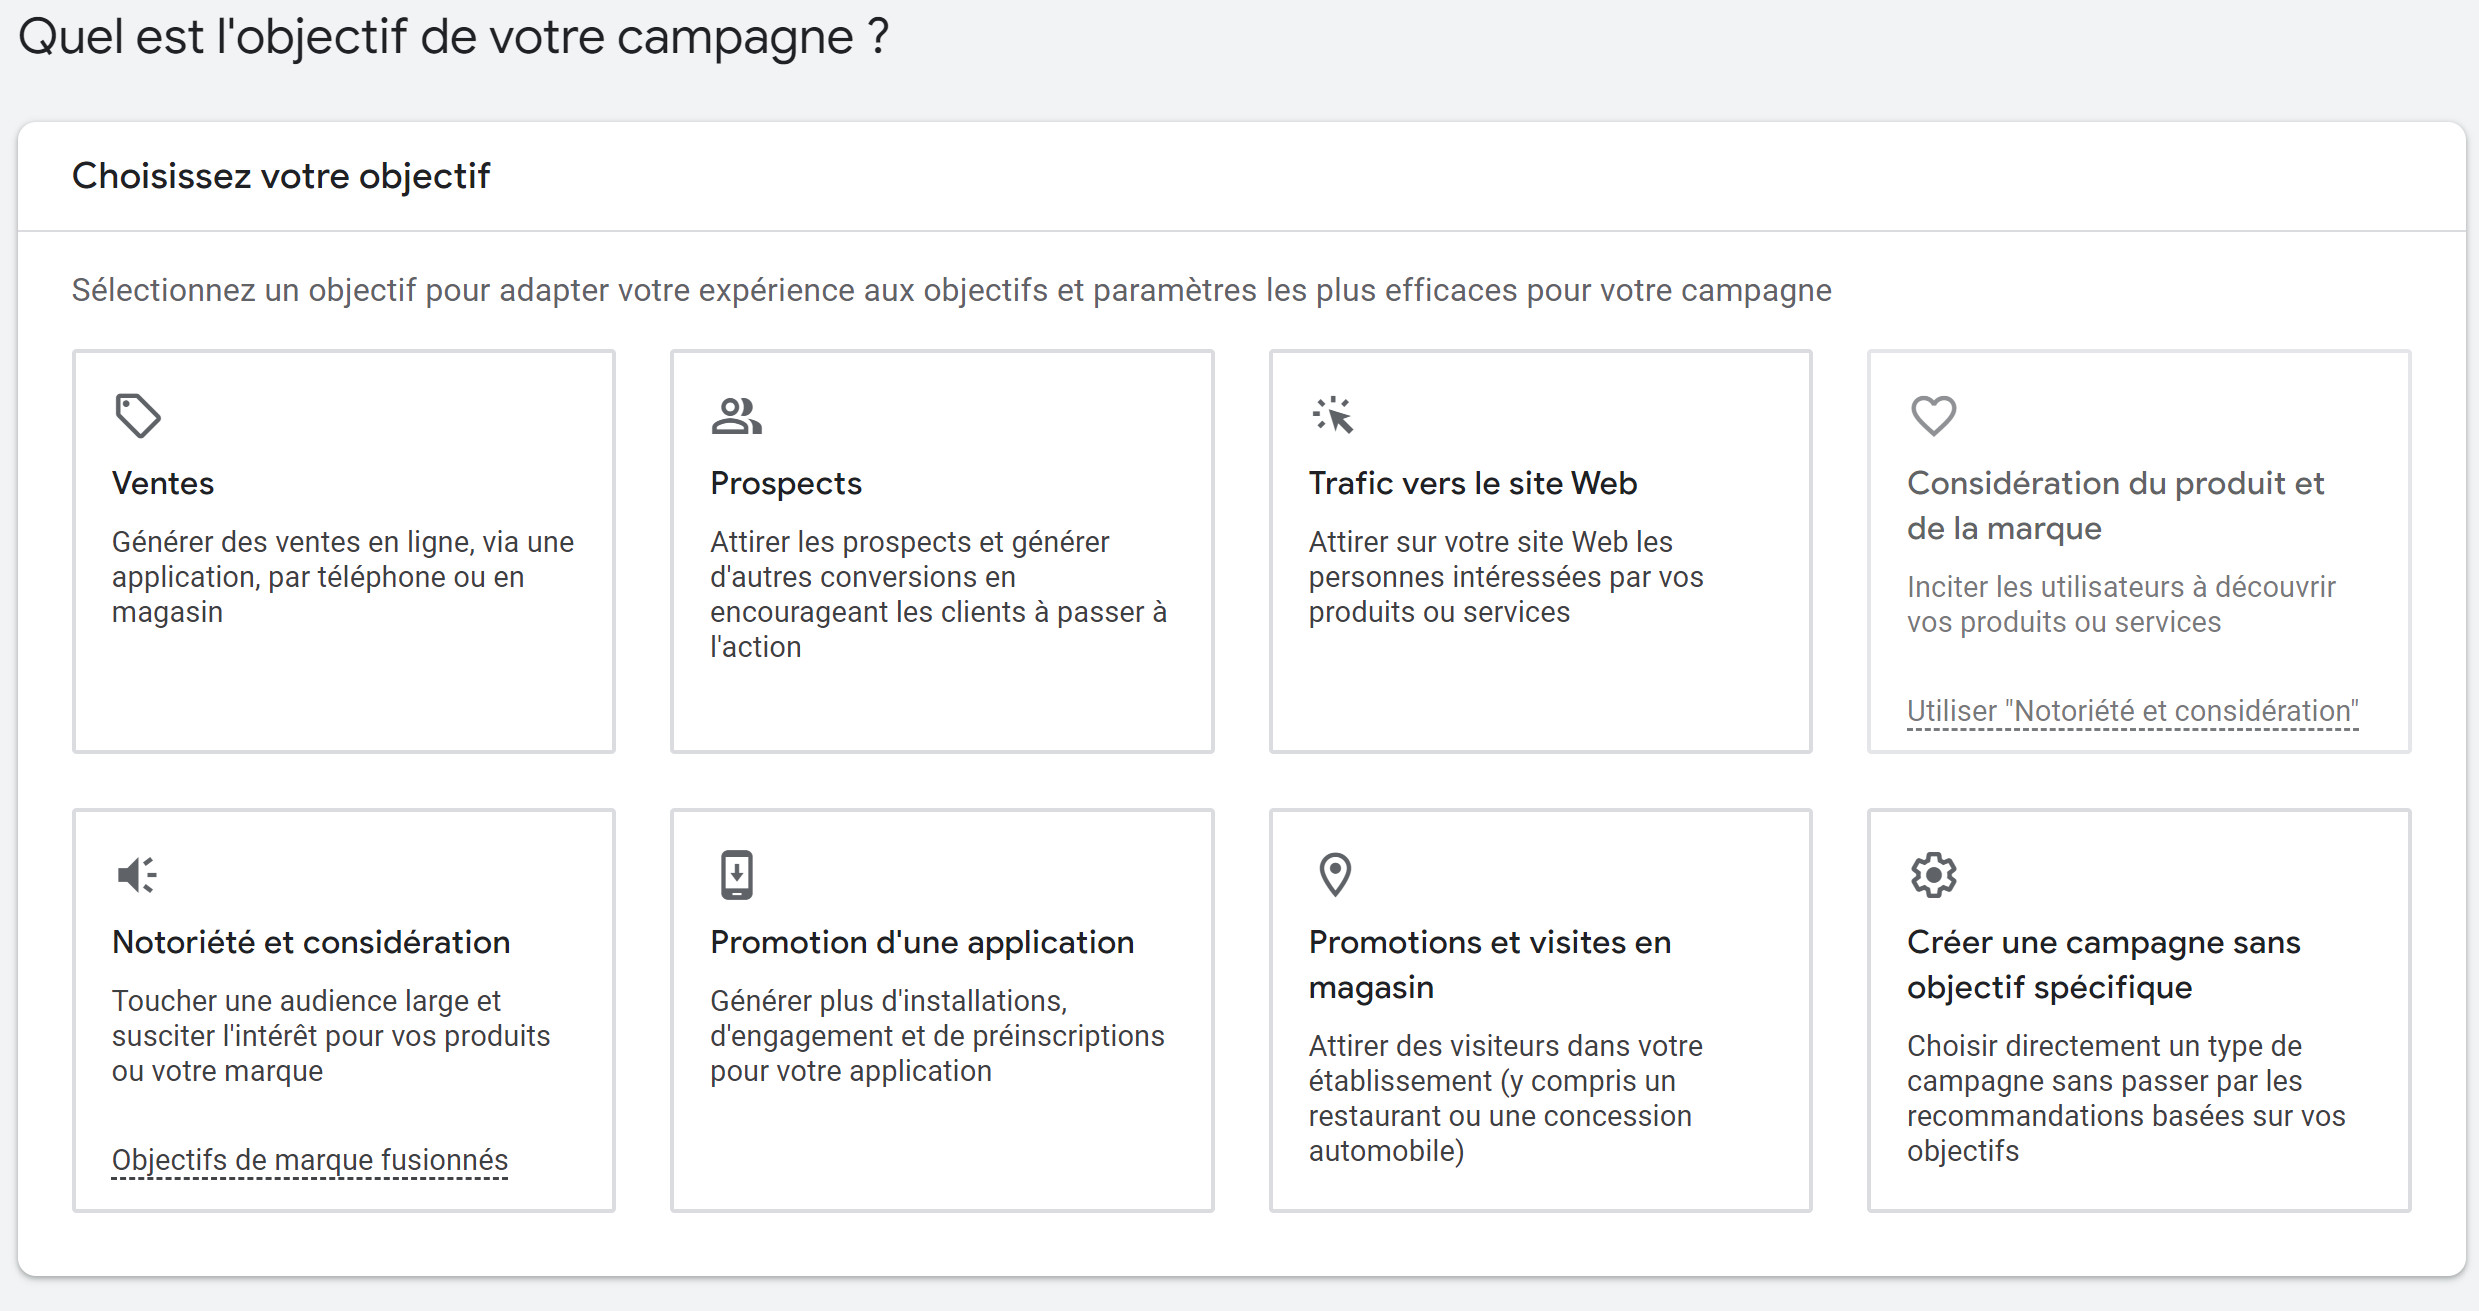This screenshot has height=1311, width=2479.
Task: Click the people icon for Prospects
Action: (x=736, y=415)
